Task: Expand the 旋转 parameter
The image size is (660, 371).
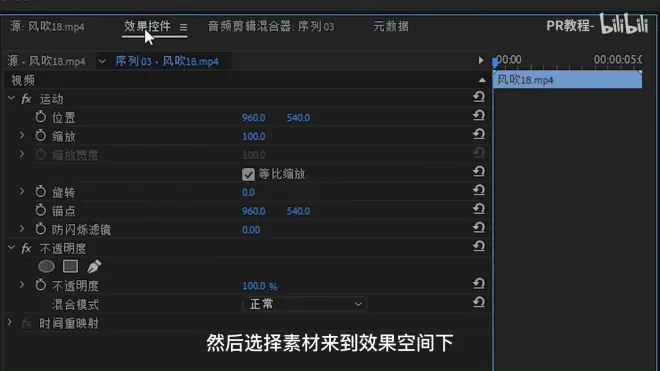Action: (22, 191)
